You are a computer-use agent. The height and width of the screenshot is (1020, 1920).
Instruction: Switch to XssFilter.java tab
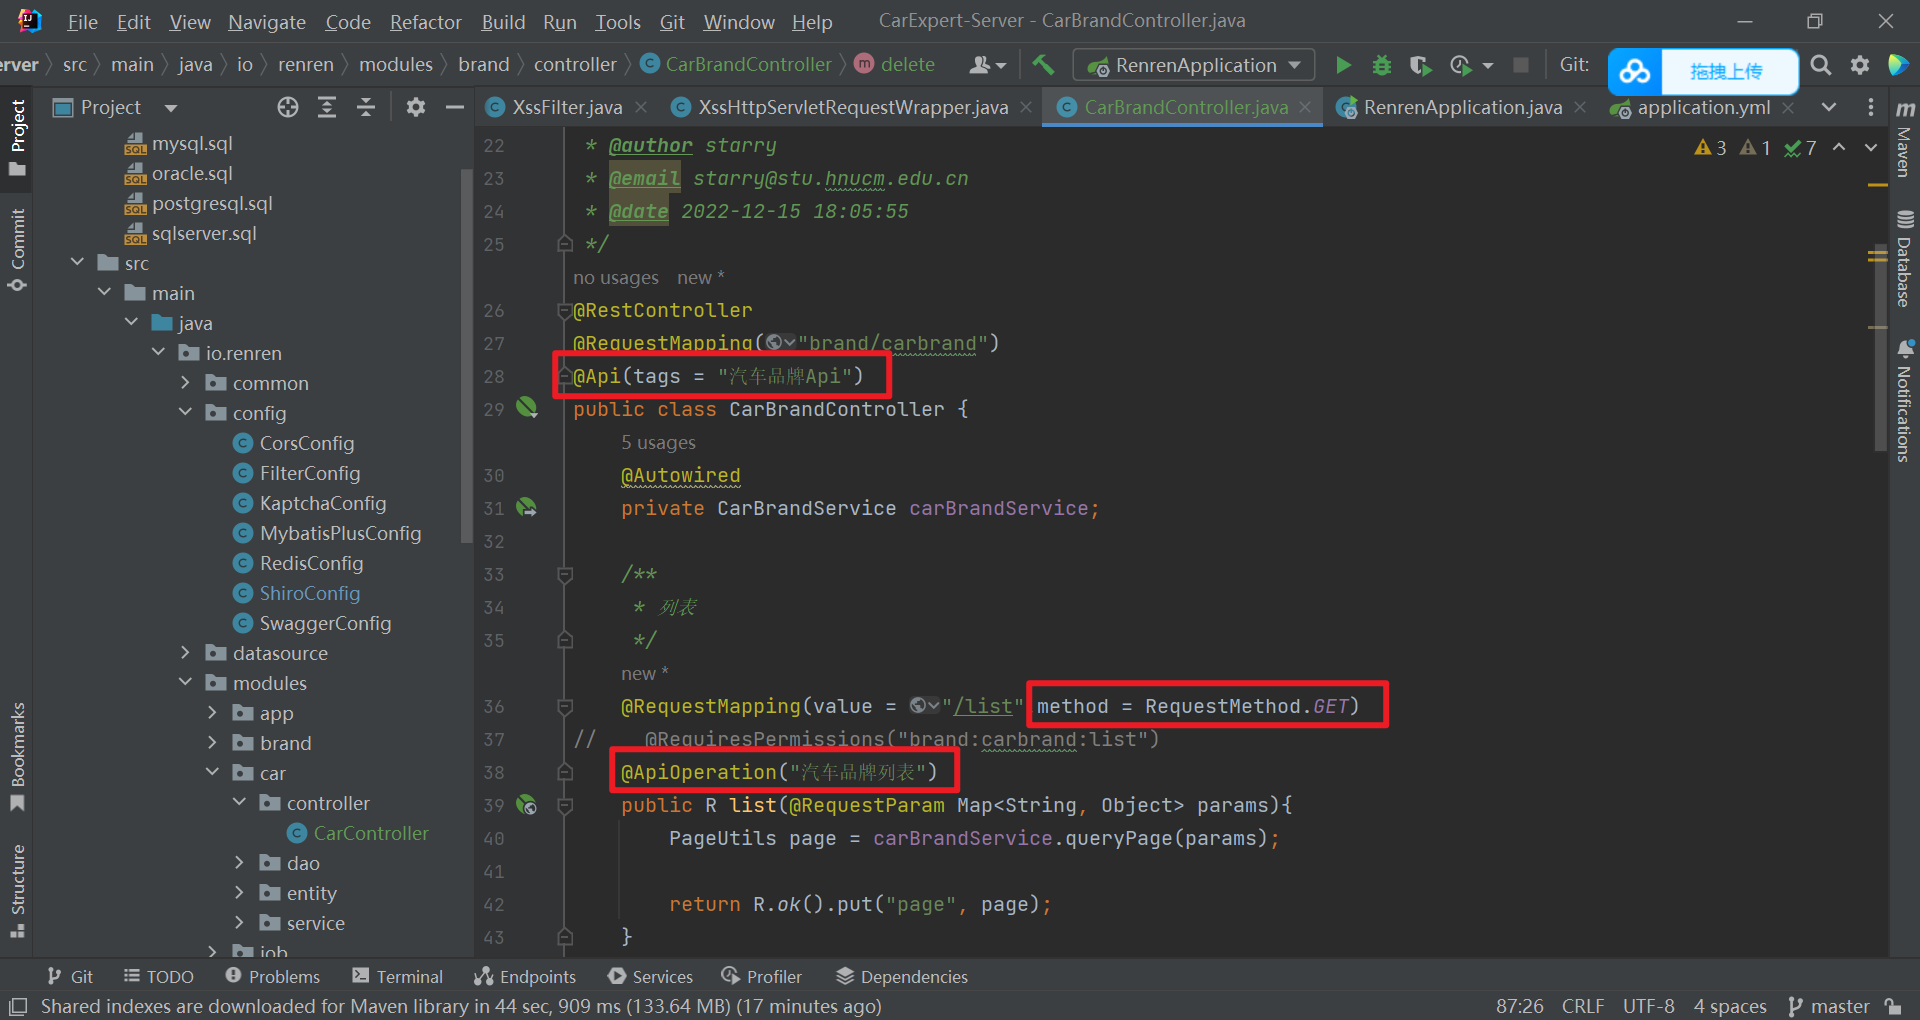[566, 107]
